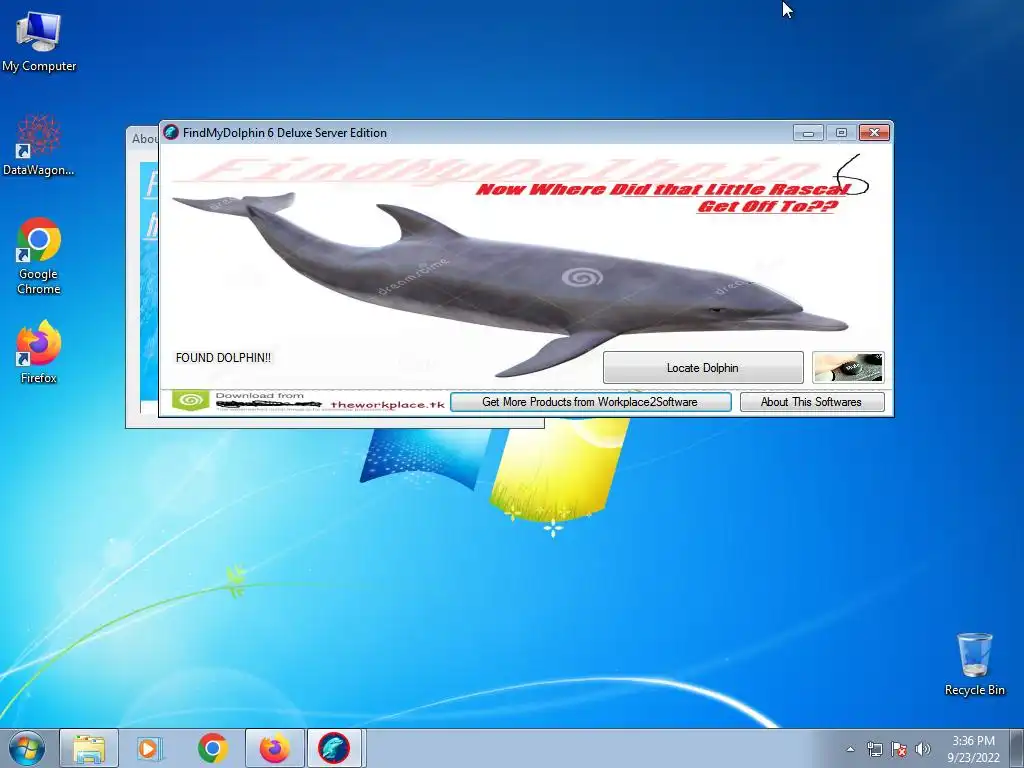Switch to Firefox in taskbar

coord(275,748)
